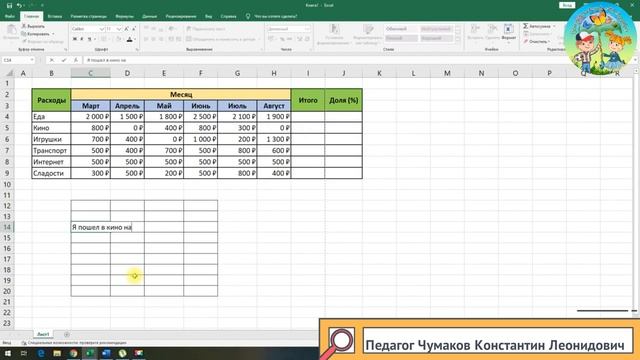The width and height of the screenshot is (640, 360).
Task: Open the Chrome taskbar icon
Action: click(x=73, y=353)
